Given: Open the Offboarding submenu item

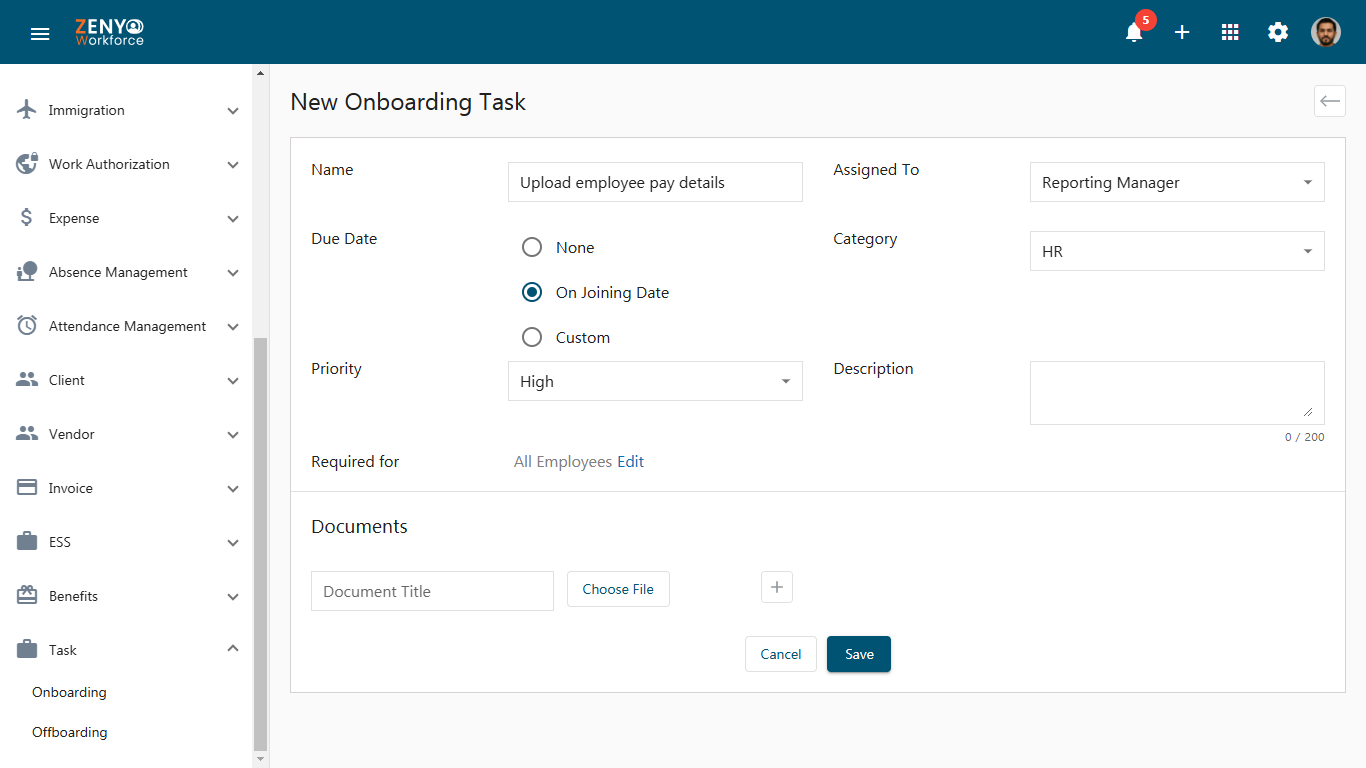Looking at the screenshot, I should [x=70, y=732].
